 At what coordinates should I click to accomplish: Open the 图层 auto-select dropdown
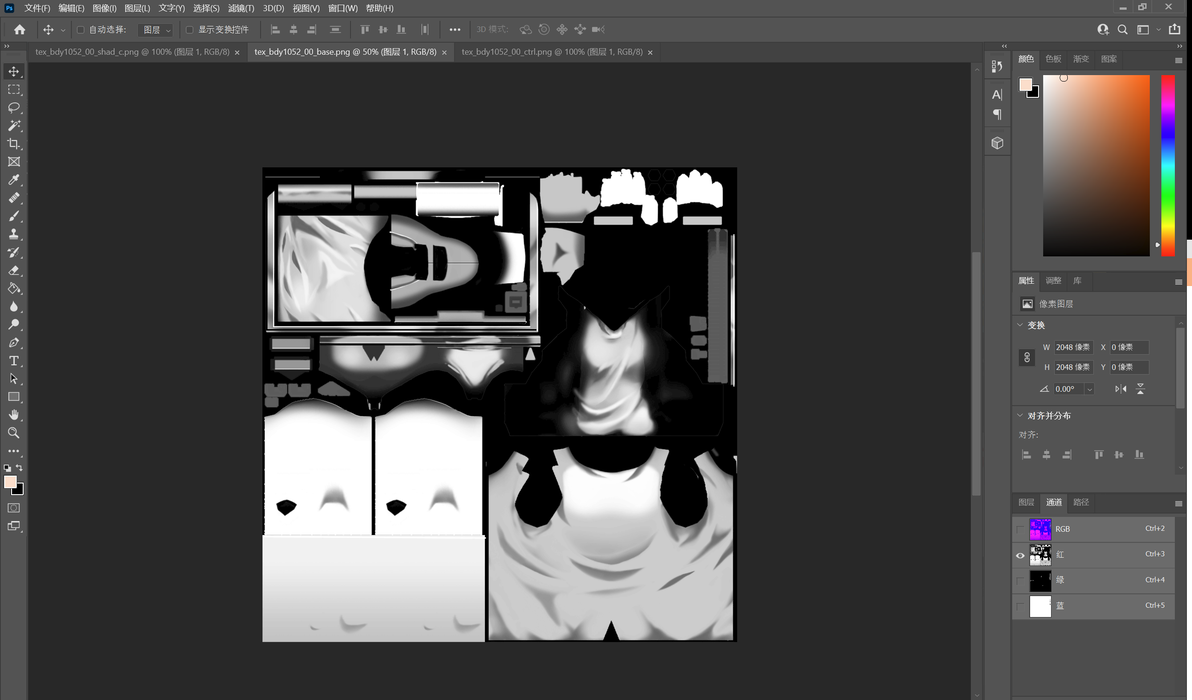pos(157,30)
